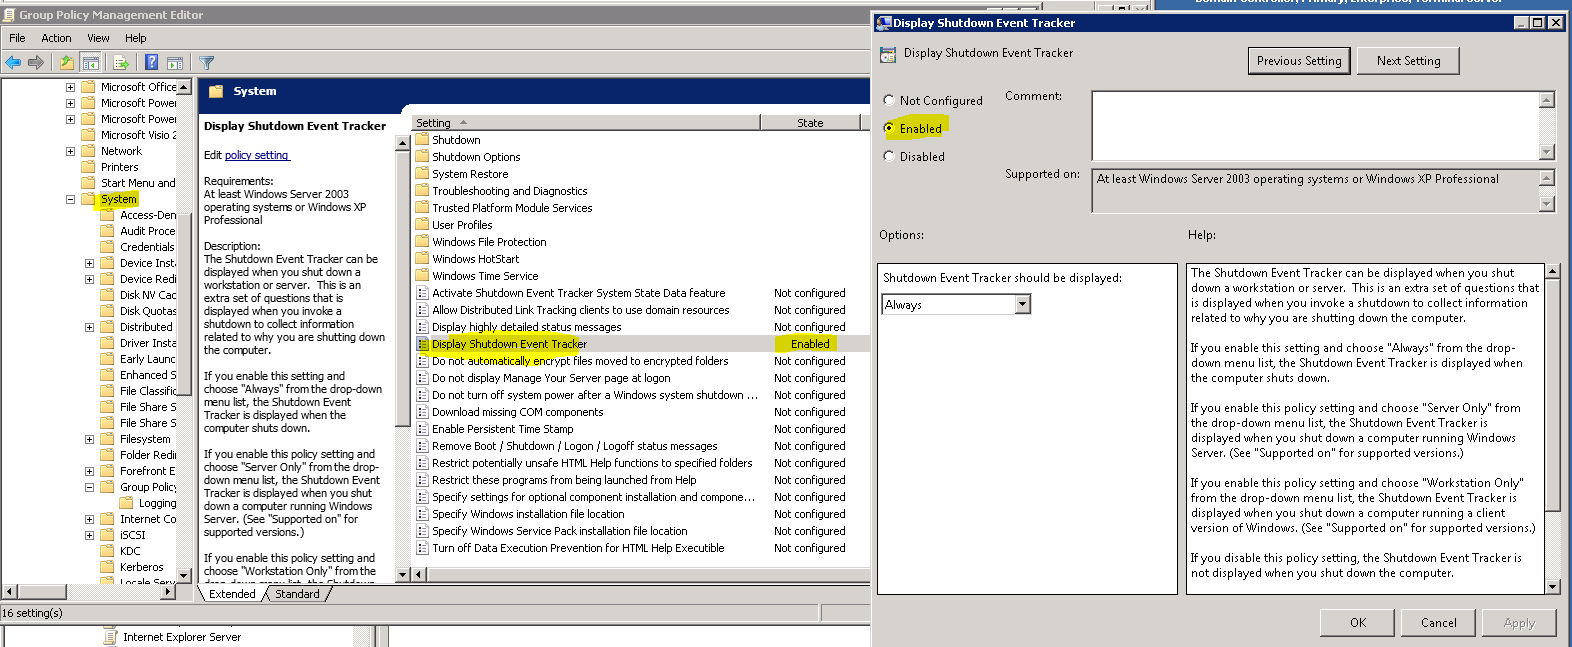Open the Help menu
This screenshot has width=1572, height=647.
click(x=136, y=38)
